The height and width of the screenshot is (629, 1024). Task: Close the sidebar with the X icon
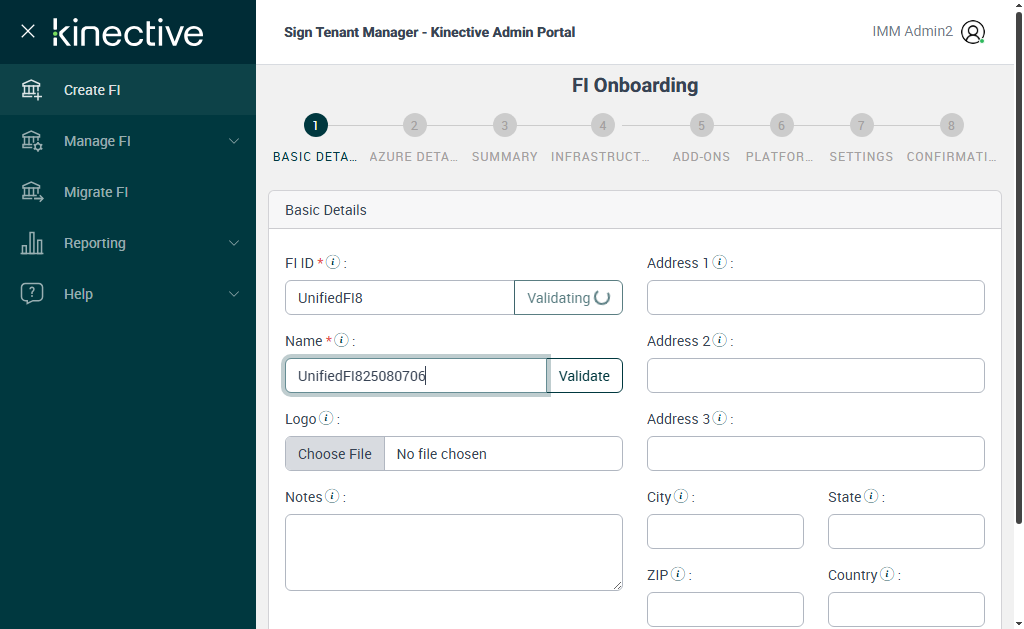pyautogui.click(x=28, y=31)
